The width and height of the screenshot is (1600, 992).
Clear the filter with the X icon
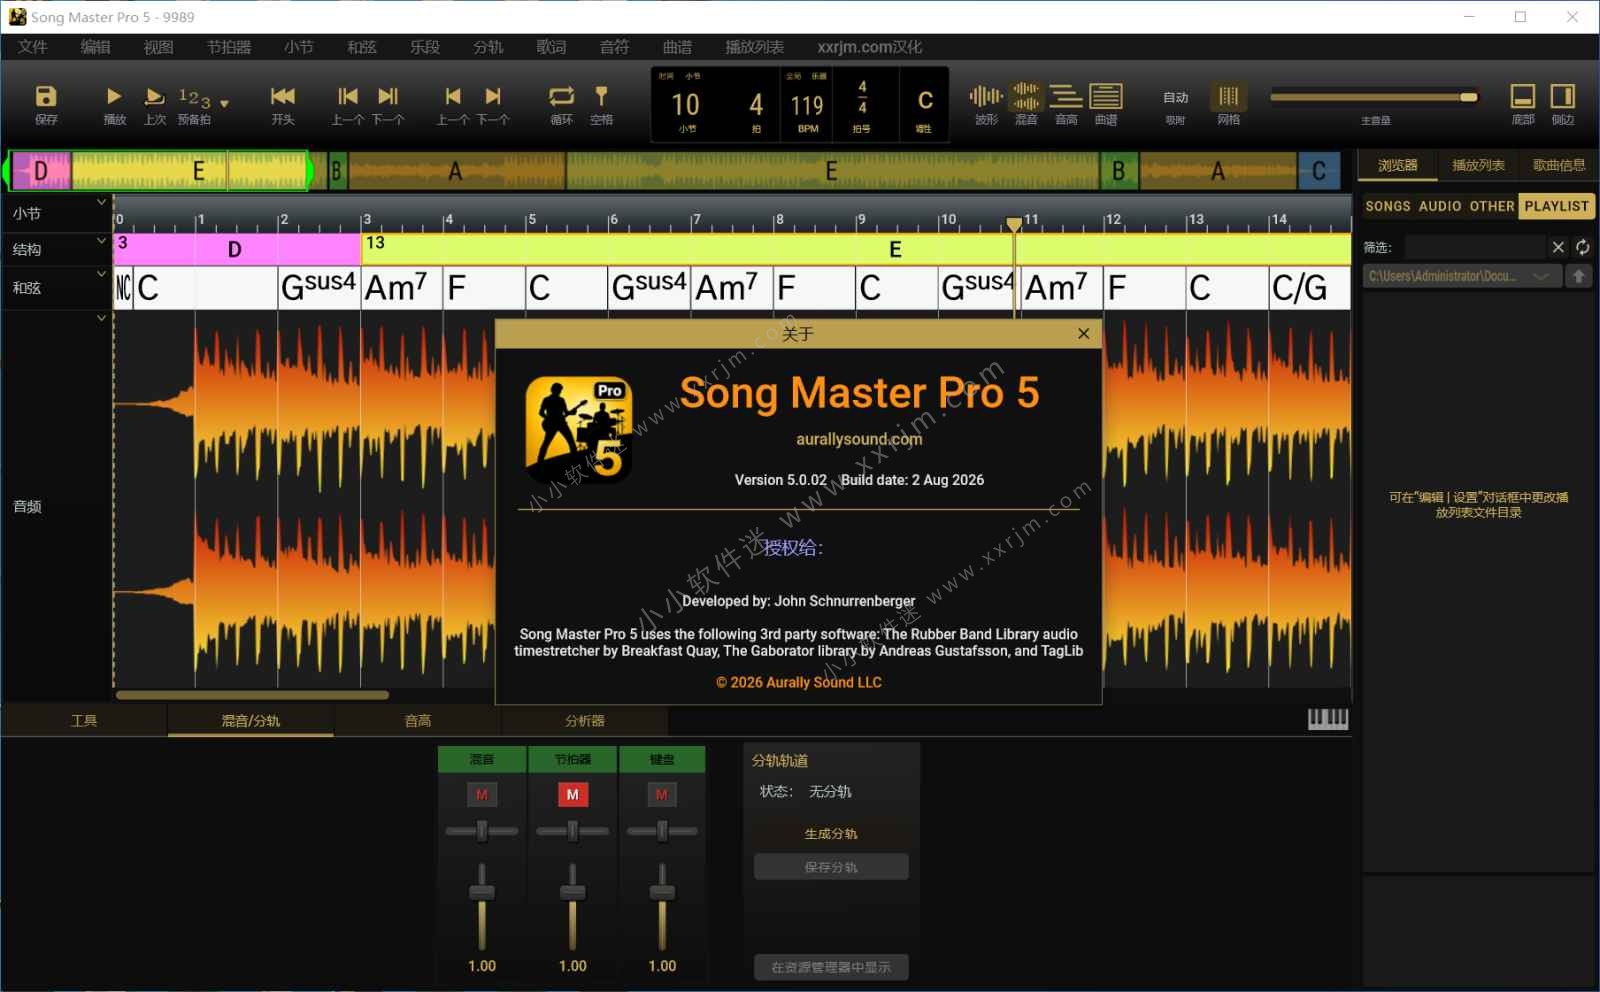[x=1558, y=247]
